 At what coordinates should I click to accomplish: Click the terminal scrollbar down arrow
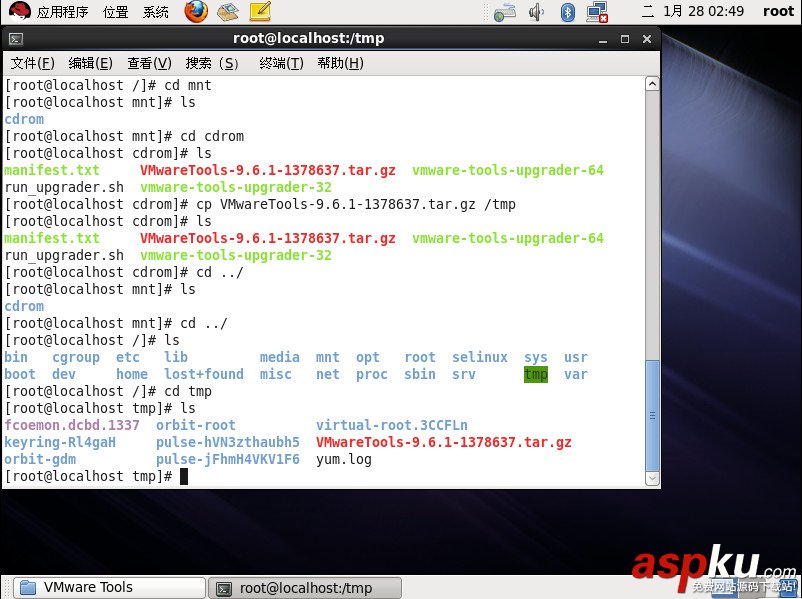point(652,478)
